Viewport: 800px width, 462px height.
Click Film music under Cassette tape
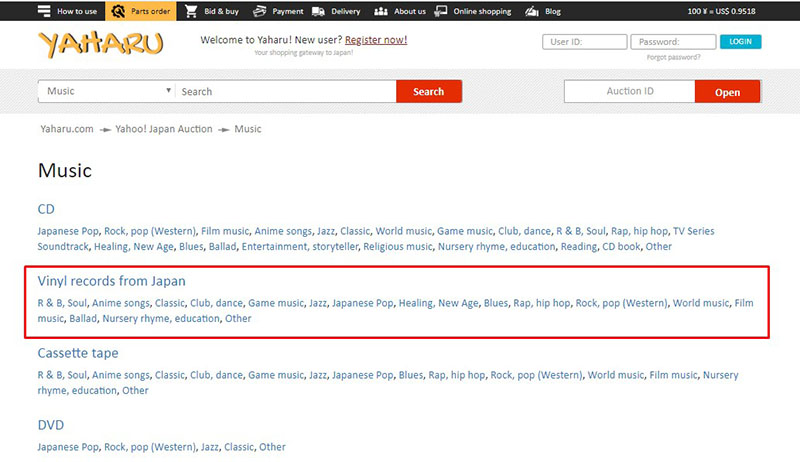click(x=673, y=375)
